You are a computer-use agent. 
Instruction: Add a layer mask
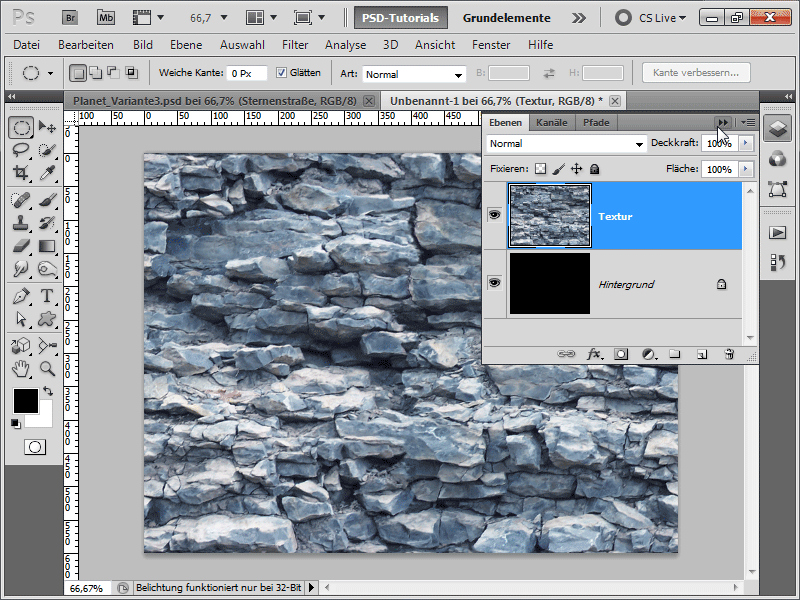[621, 354]
